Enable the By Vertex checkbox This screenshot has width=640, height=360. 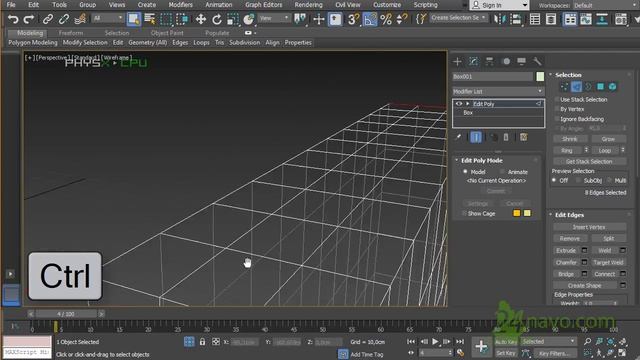(x=557, y=109)
